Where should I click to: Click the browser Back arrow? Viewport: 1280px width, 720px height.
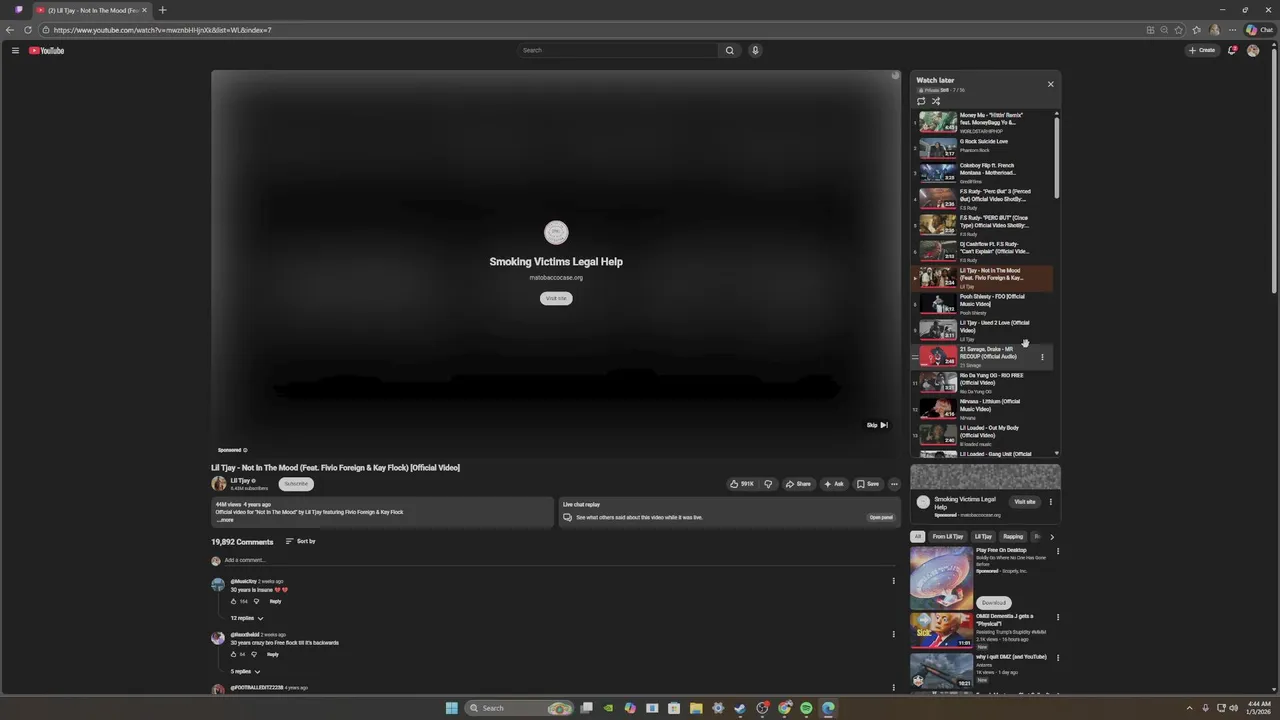[x=10, y=30]
